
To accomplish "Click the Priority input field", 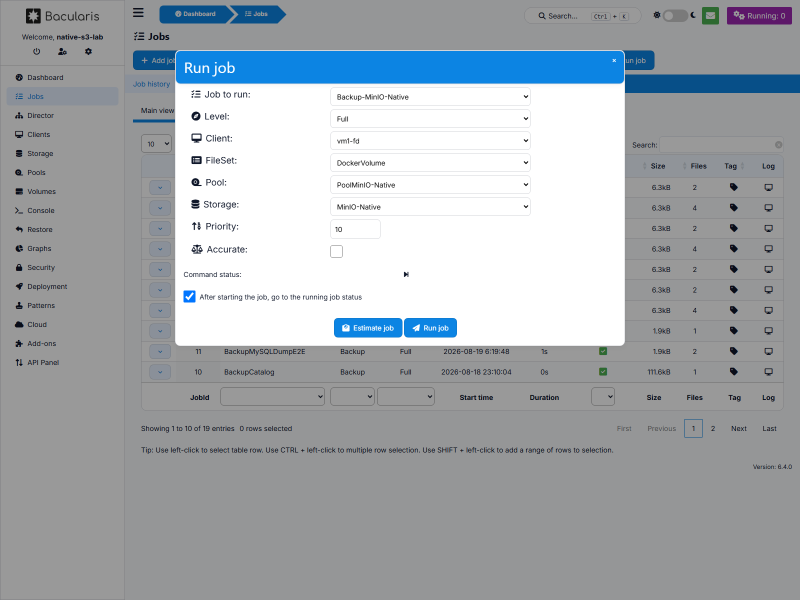I will tap(355, 229).
